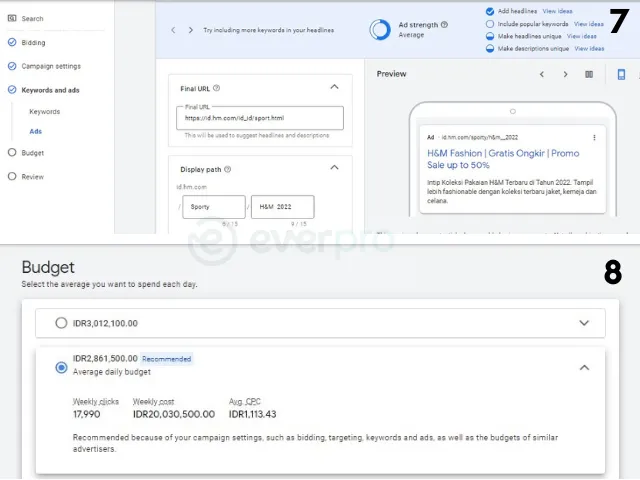Image resolution: width=640 pixels, height=480 pixels.
Task: Click the 17,990 weekly clicks value
Action: [x=87, y=414]
